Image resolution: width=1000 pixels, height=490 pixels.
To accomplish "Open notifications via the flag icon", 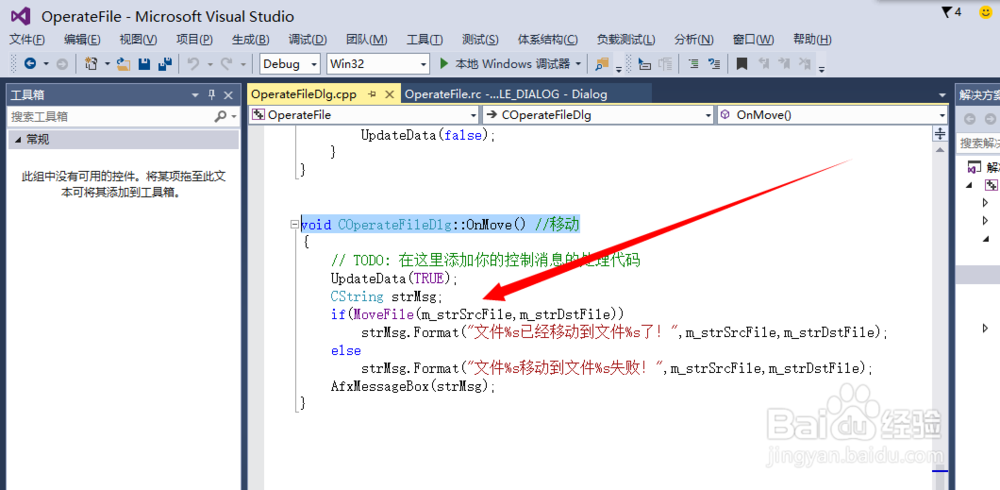I will pyautogui.click(x=946, y=12).
